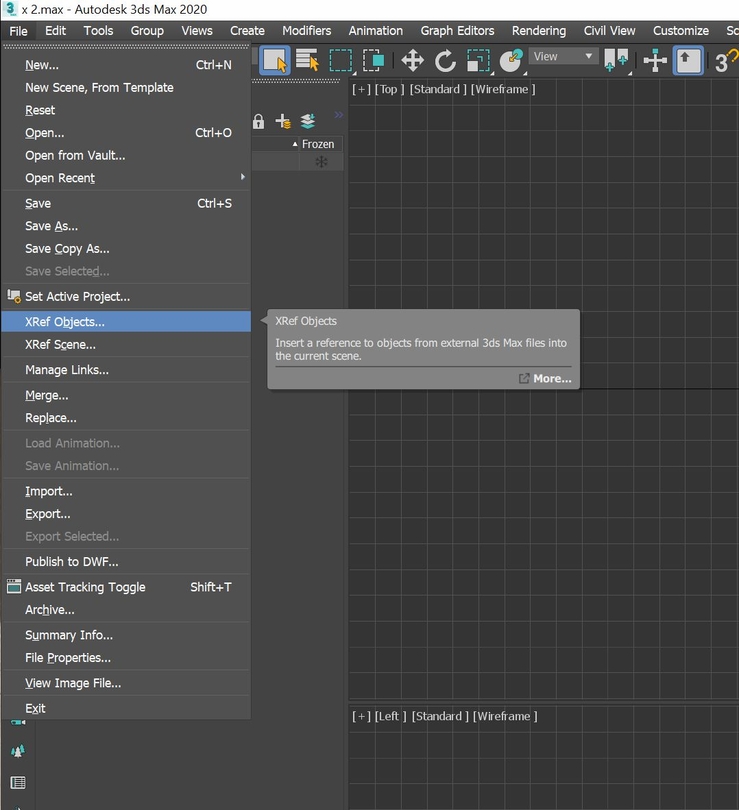Viewport: 739px width, 810px height.
Task: Activate Select and Rotate tool
Action: (x=445, y=60)
